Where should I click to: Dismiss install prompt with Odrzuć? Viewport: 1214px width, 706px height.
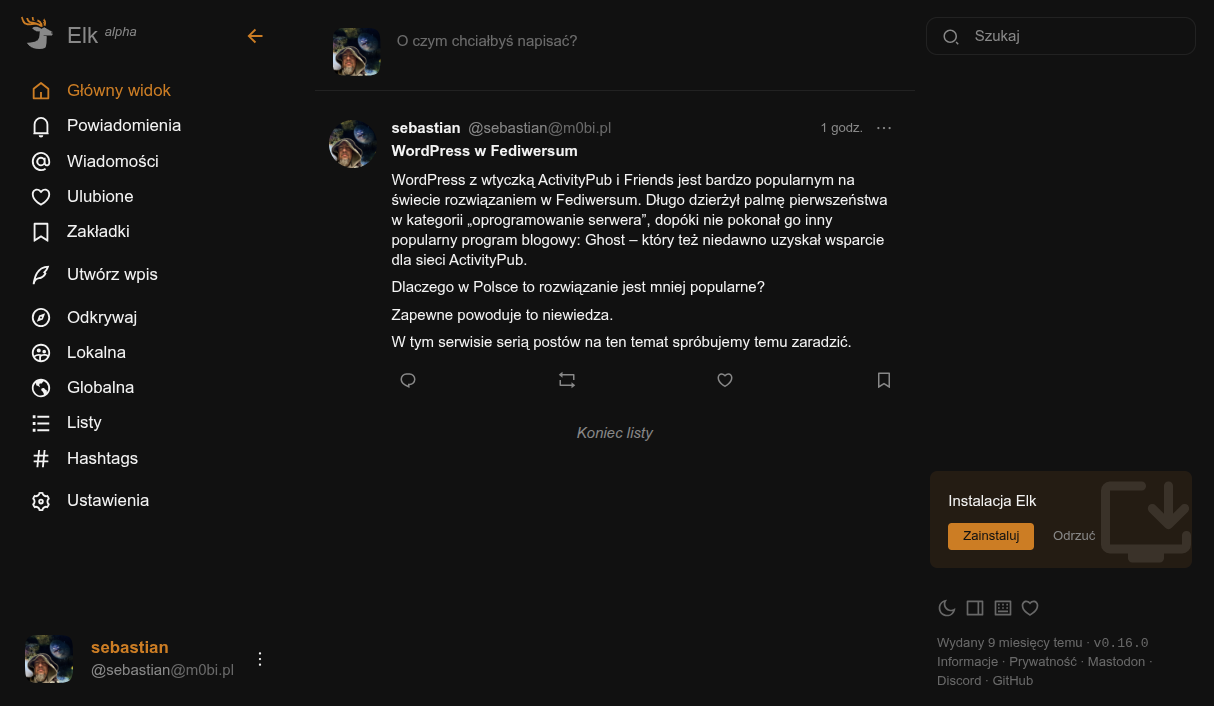pyautogui.click(x=1074, y=536)
